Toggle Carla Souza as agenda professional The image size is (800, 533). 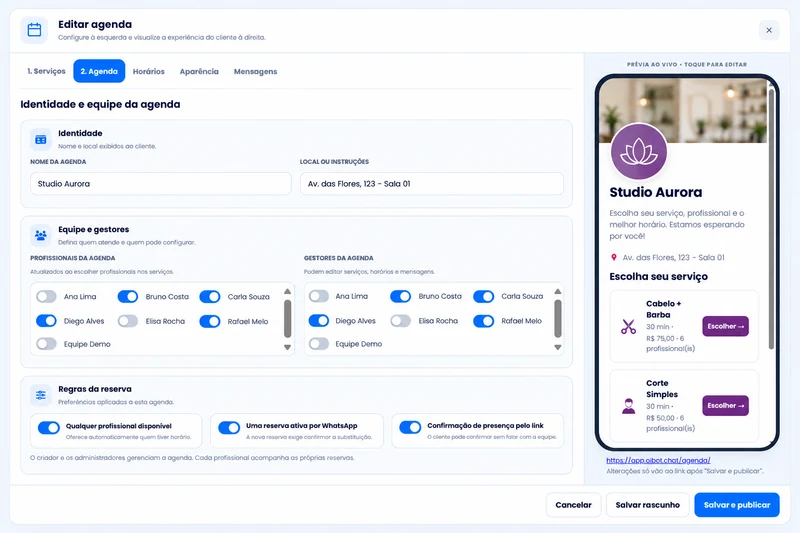(x=210, y=296)
